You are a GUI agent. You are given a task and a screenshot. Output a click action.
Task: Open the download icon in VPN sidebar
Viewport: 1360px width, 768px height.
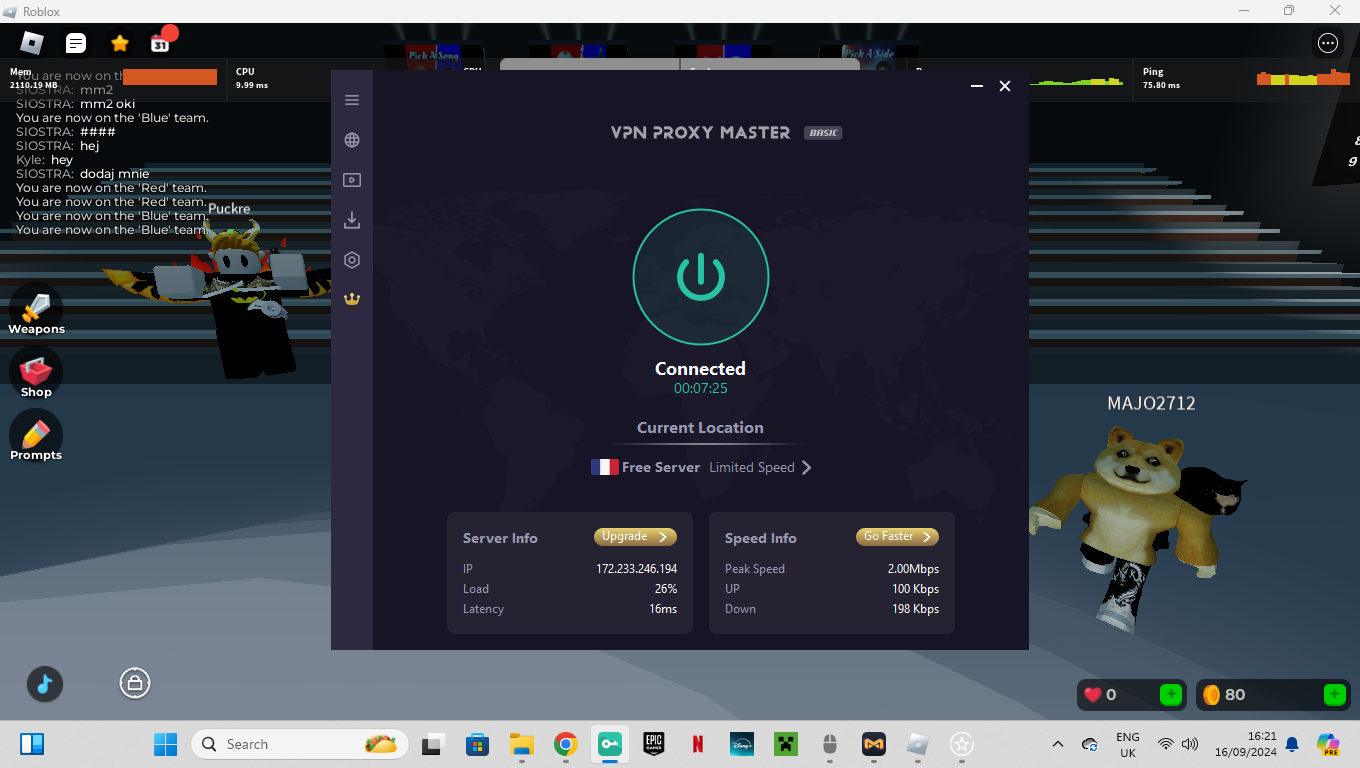click(352, 220)
